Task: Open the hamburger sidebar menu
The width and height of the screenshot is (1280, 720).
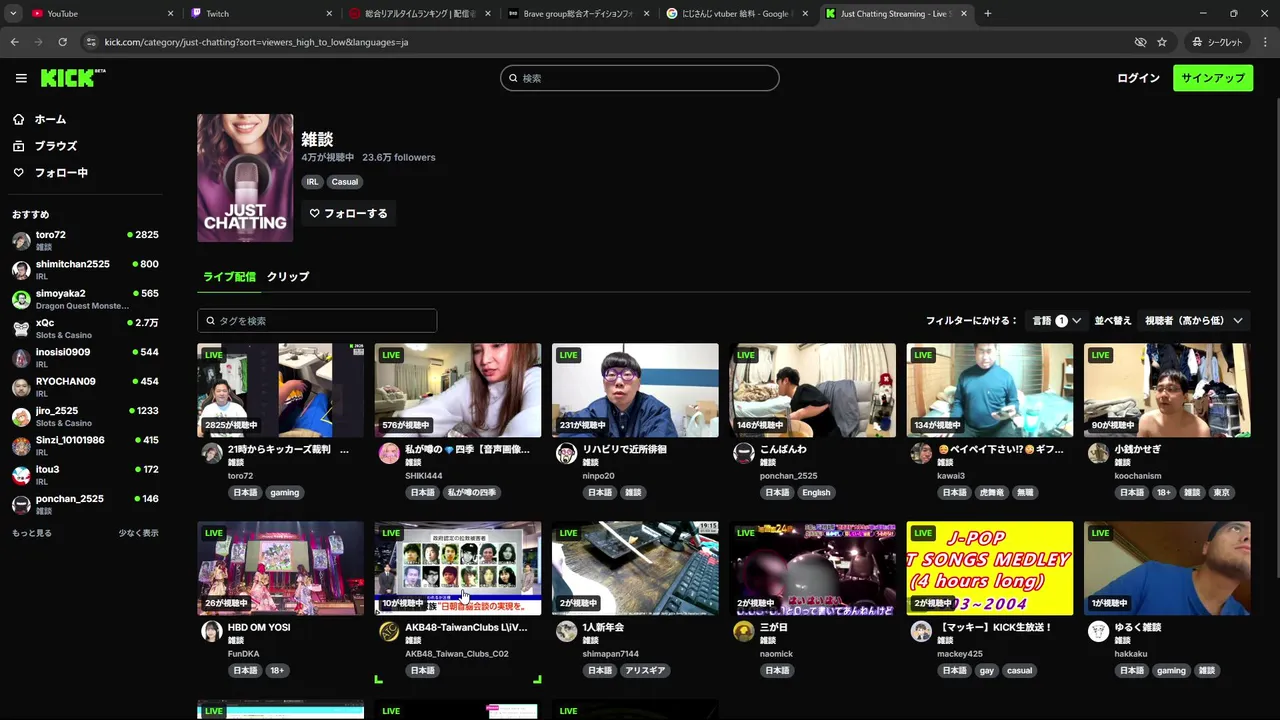Action: click(21, 78)
